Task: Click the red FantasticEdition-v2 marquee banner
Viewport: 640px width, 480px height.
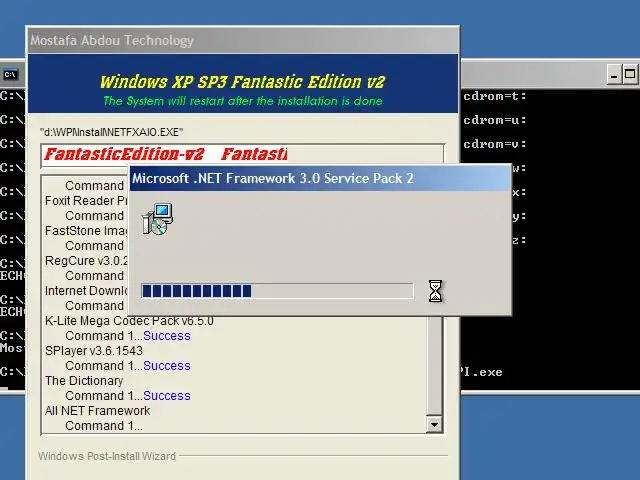Action: (x=165, y=154)
